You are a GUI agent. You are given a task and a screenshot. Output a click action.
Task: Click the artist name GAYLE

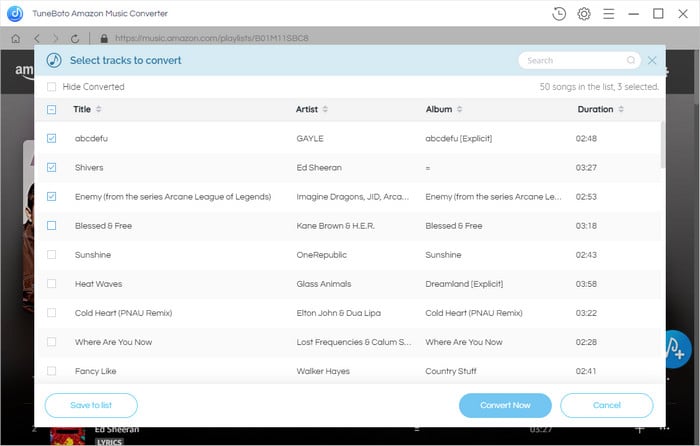pos(310,138)
